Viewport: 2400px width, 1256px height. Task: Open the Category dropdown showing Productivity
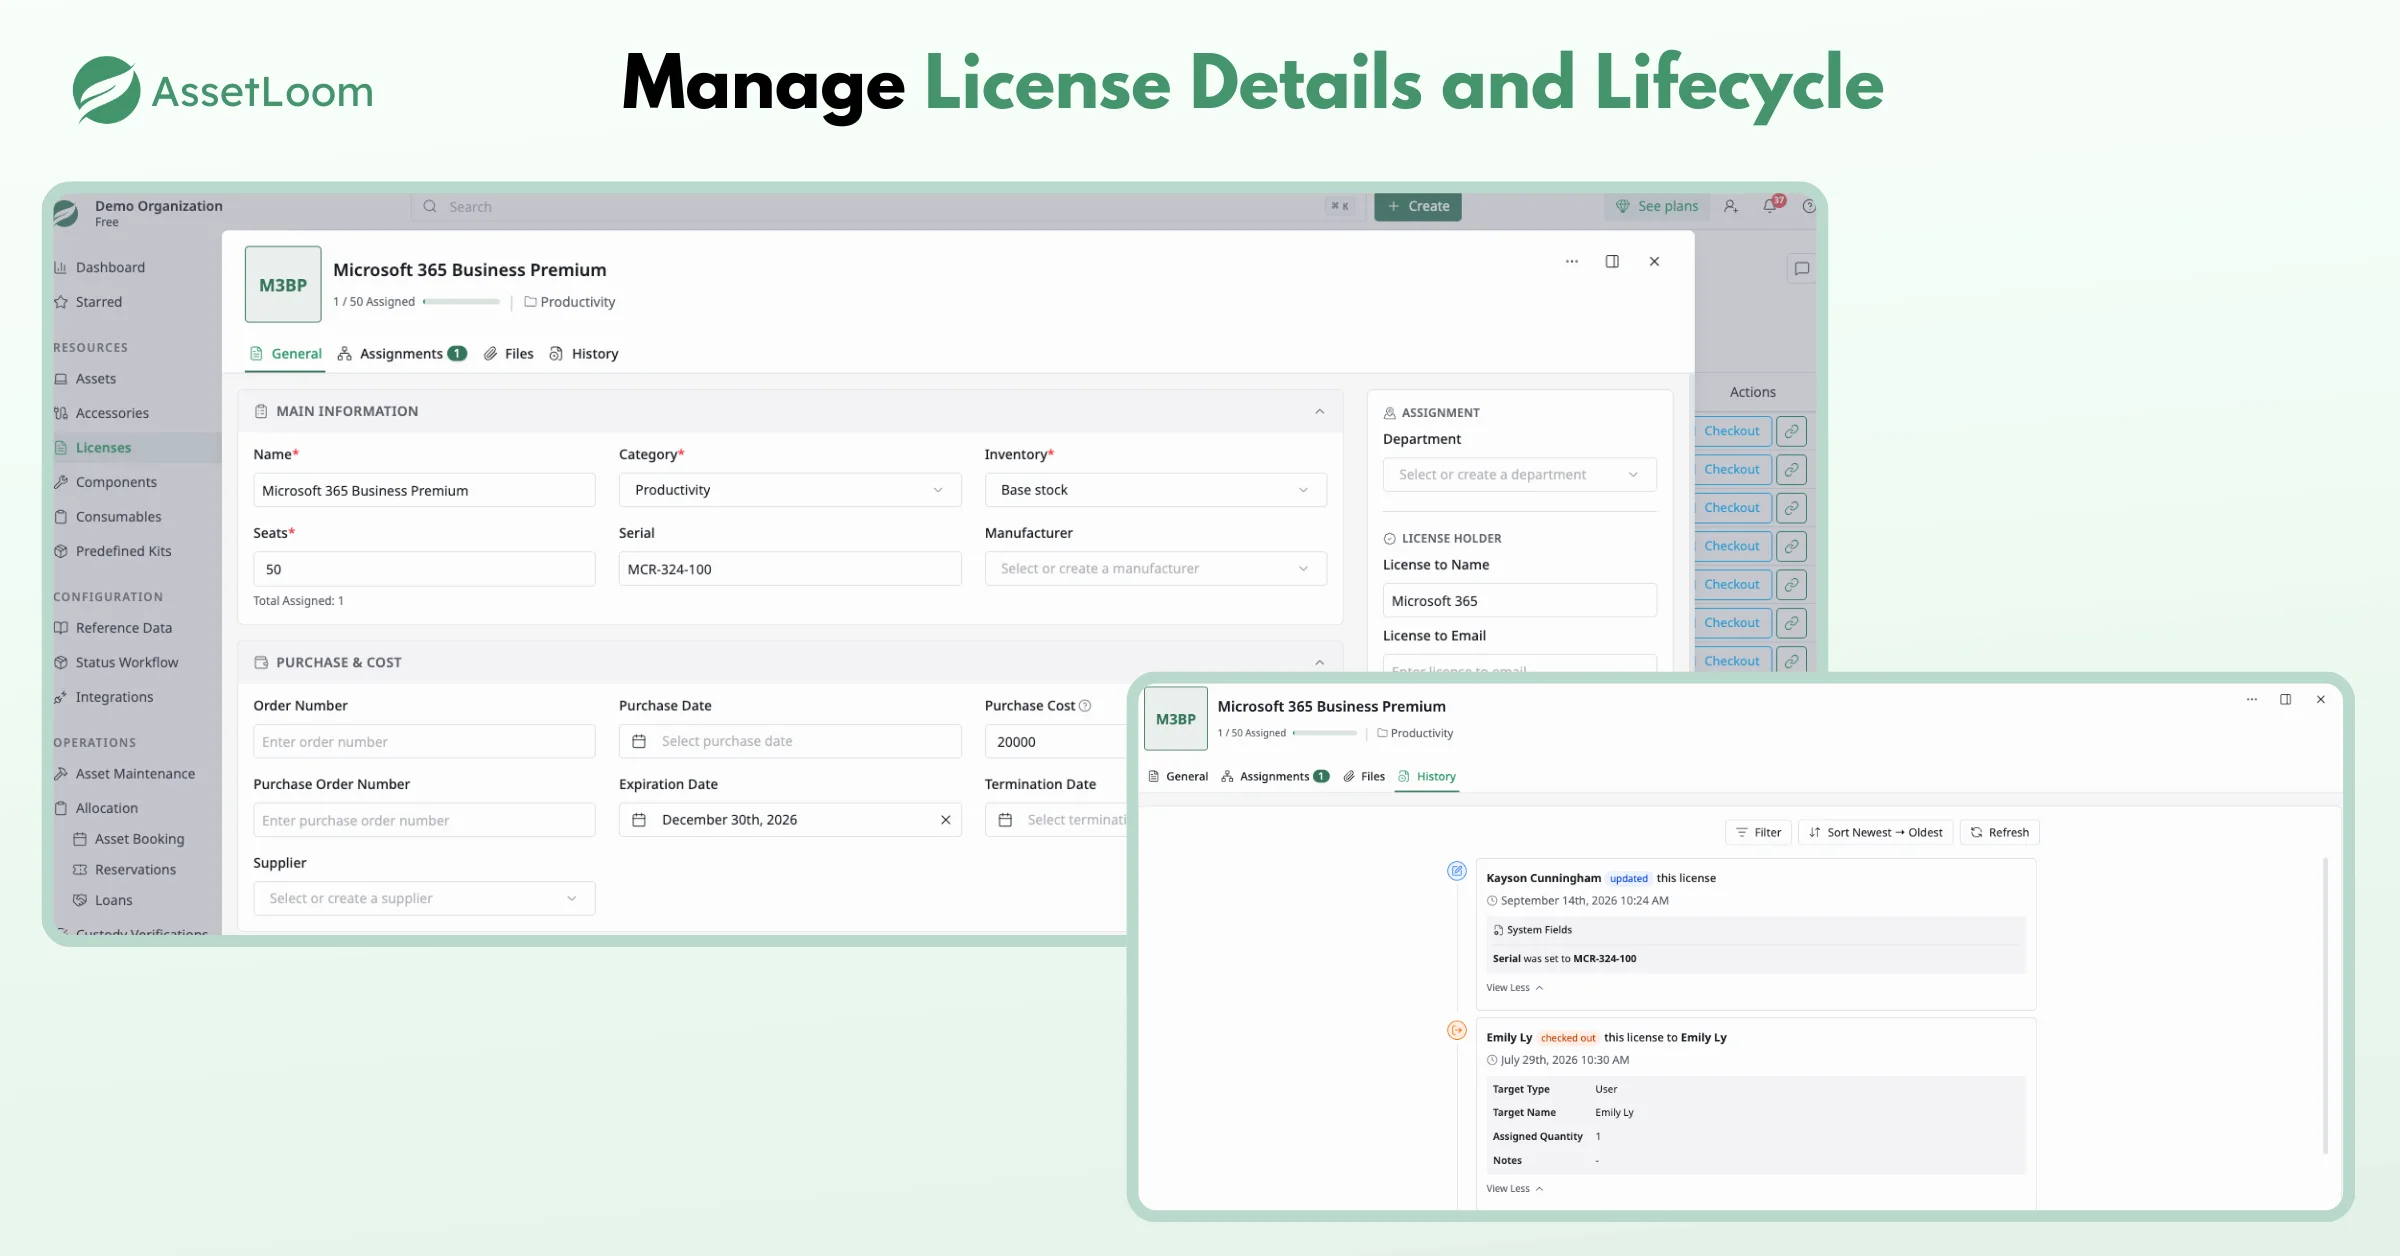790,490
